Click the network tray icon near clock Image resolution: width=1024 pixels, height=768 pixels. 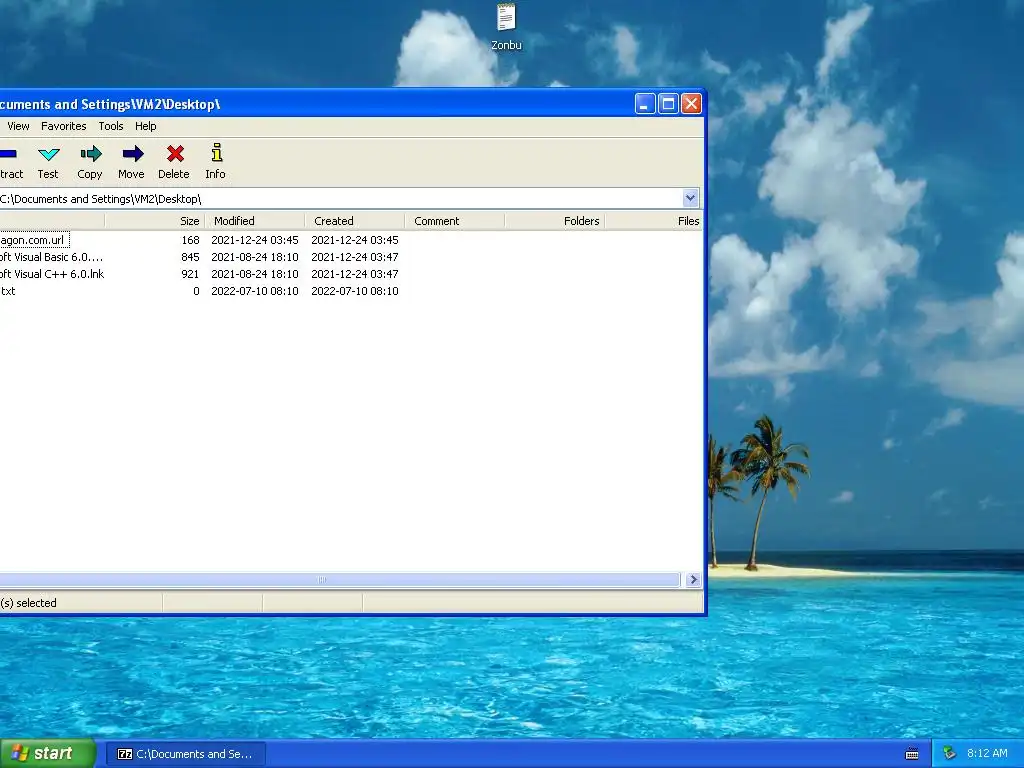949,754
